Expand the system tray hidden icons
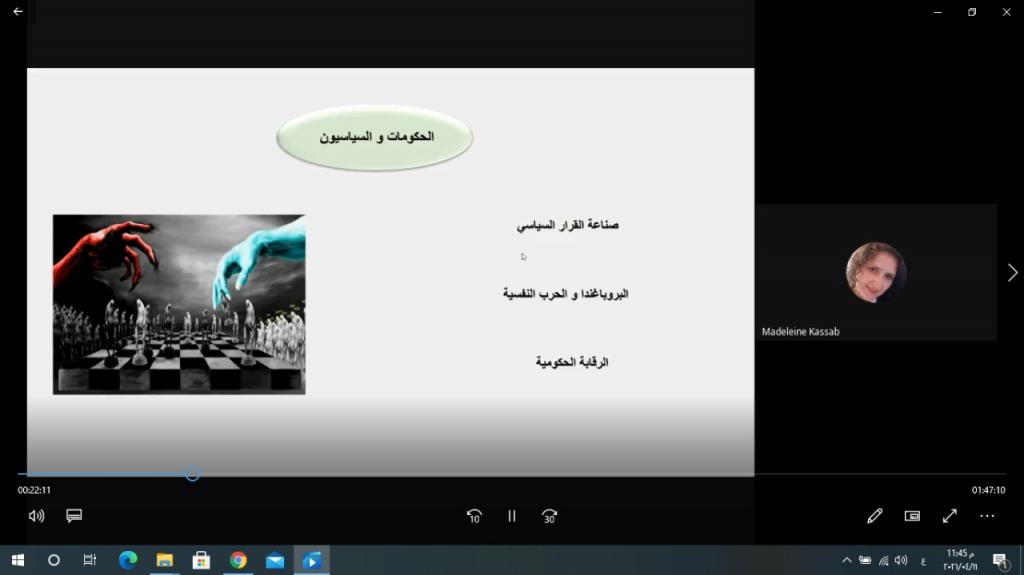The height and width of the screenshot is (575, 1024). pos(847,560)
